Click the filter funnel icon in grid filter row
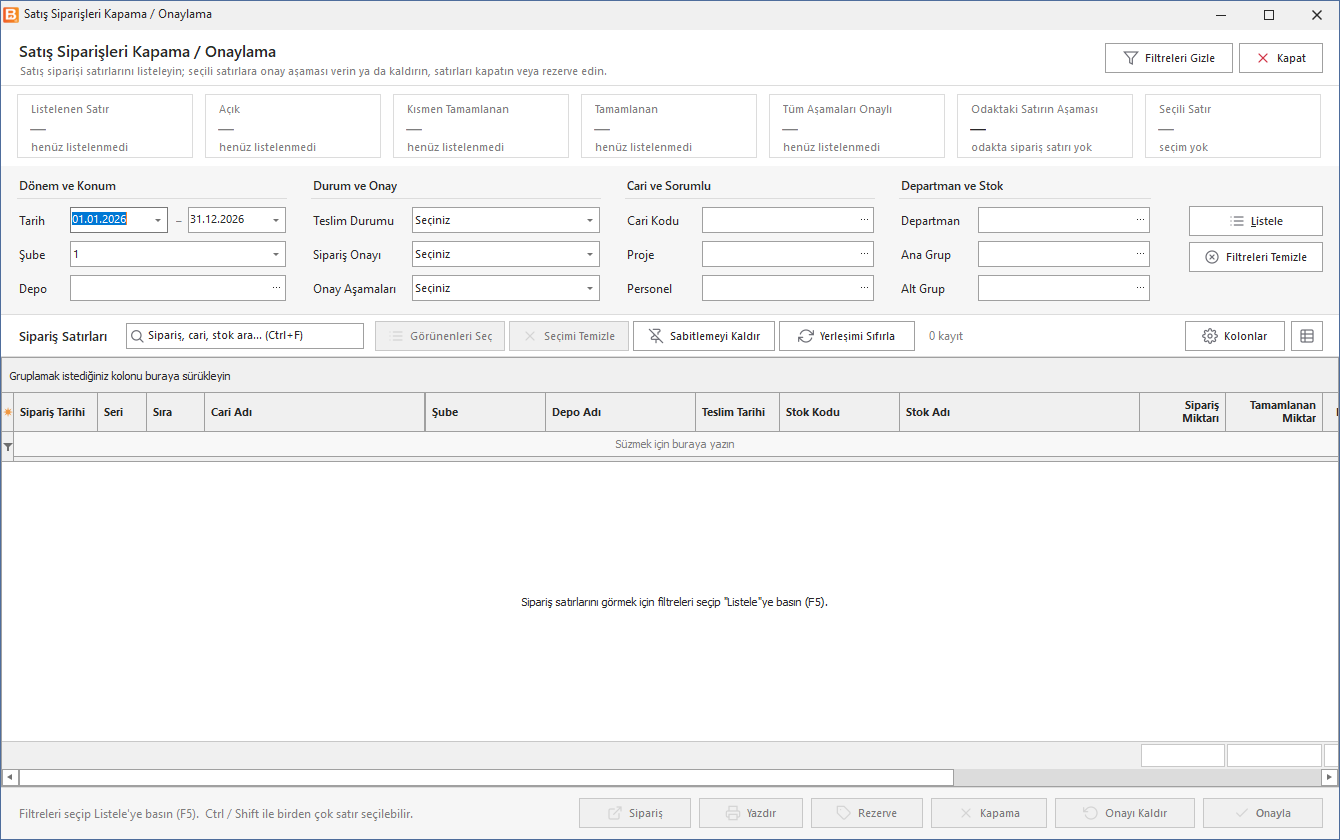This screenshot has width=1340, height=840. coord(8,447)
